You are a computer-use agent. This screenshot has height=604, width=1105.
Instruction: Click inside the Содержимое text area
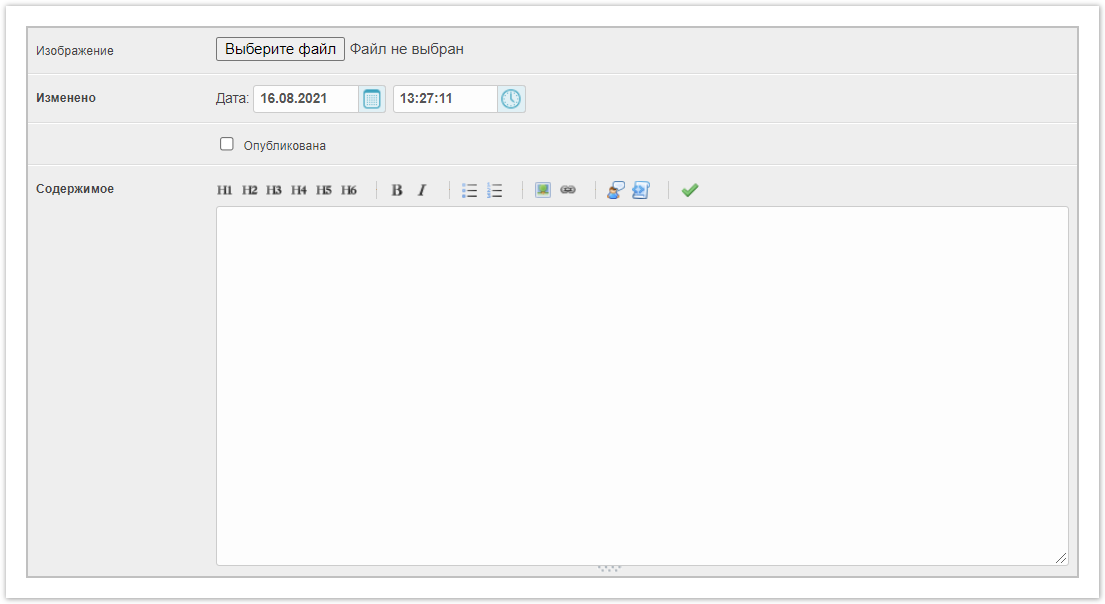click(641, 385)
